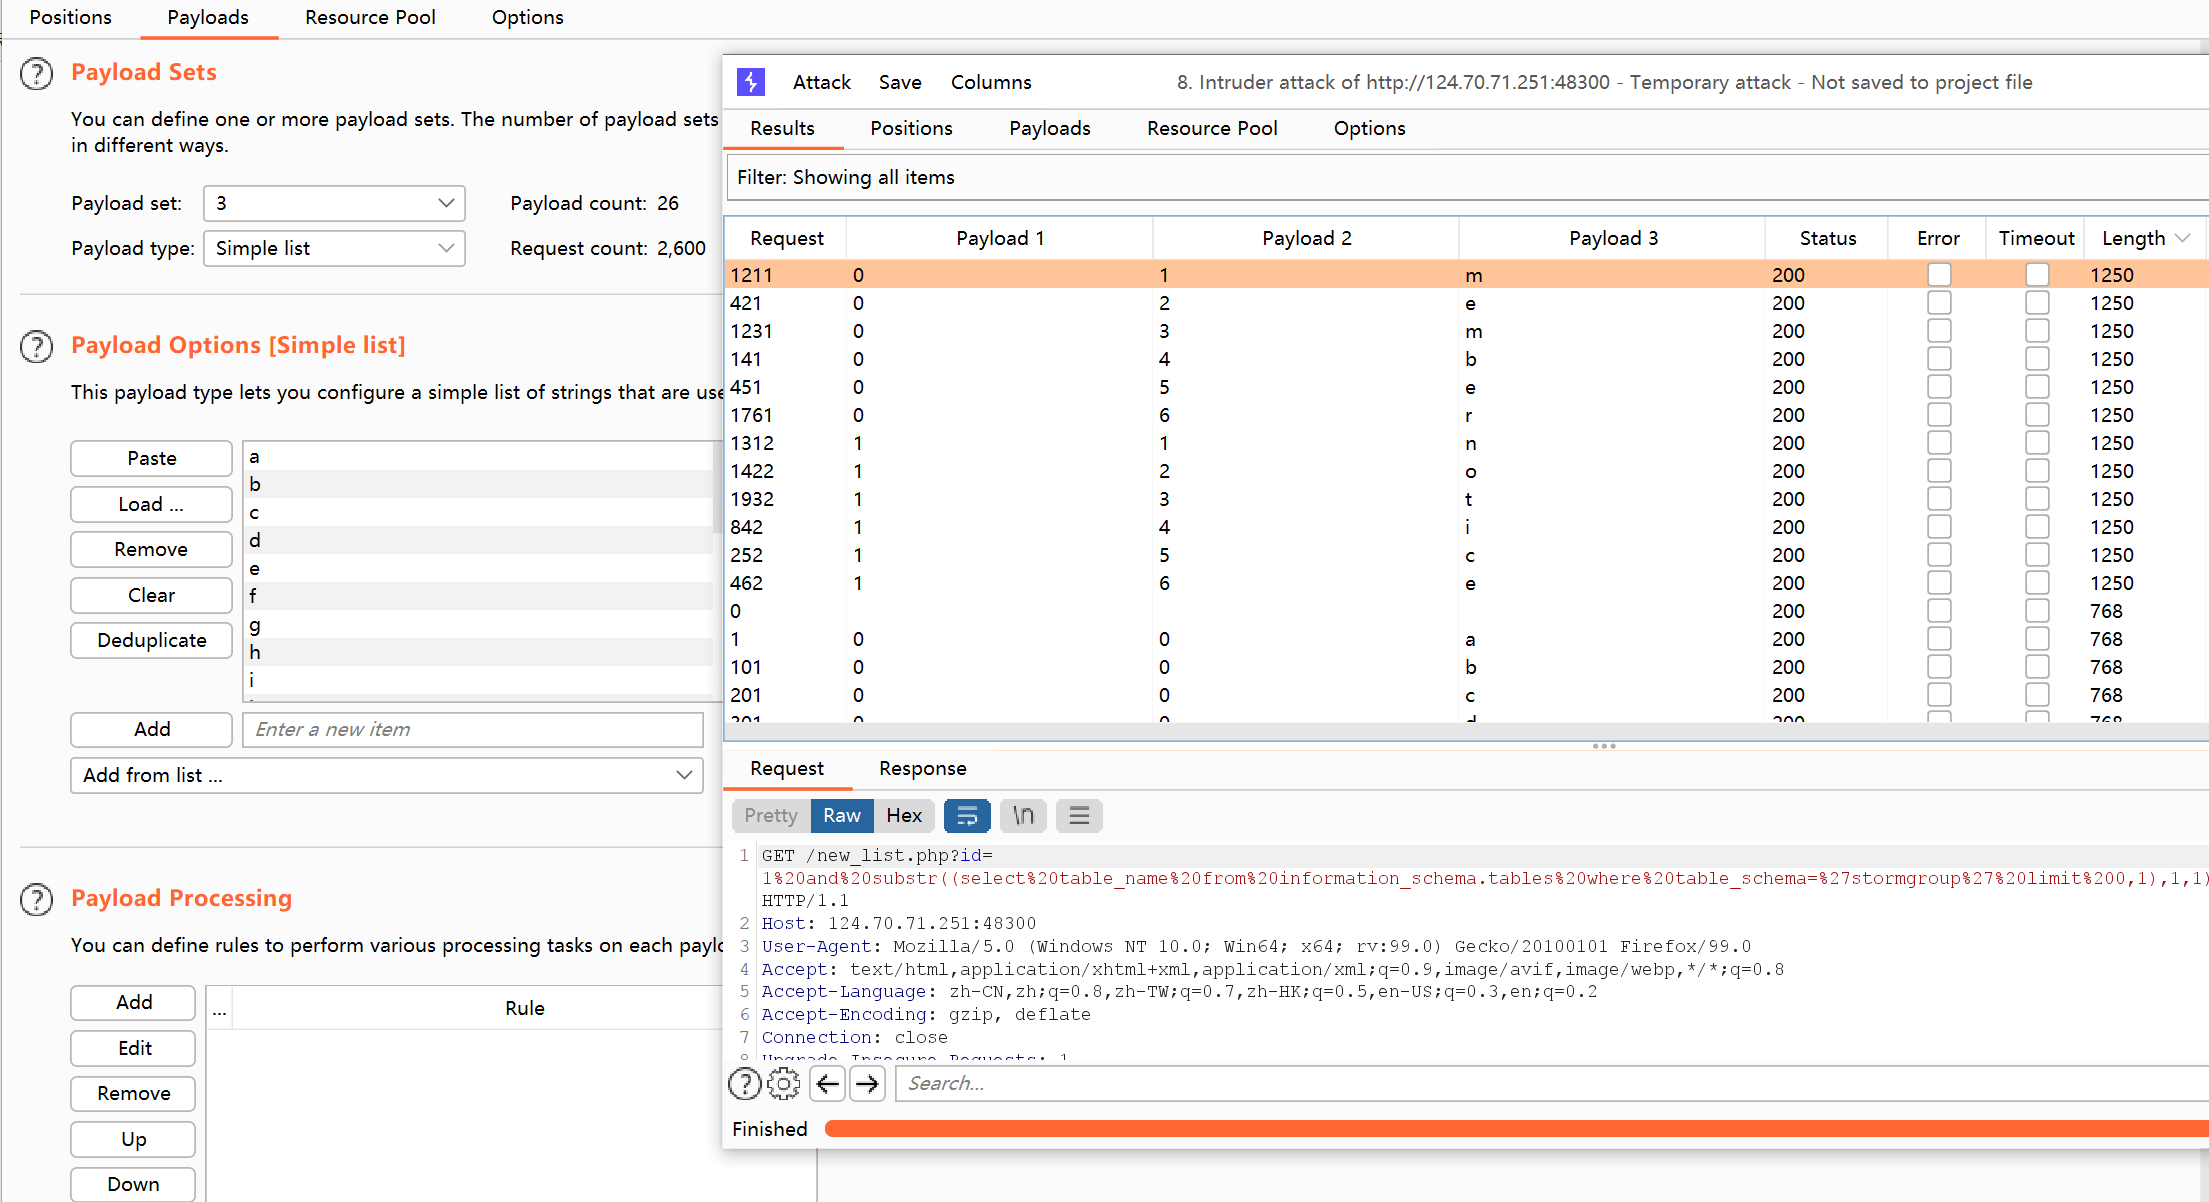Click the Deduplicate button
The width and height of the screenshot is (2209, 1202).
click(149, 639)
